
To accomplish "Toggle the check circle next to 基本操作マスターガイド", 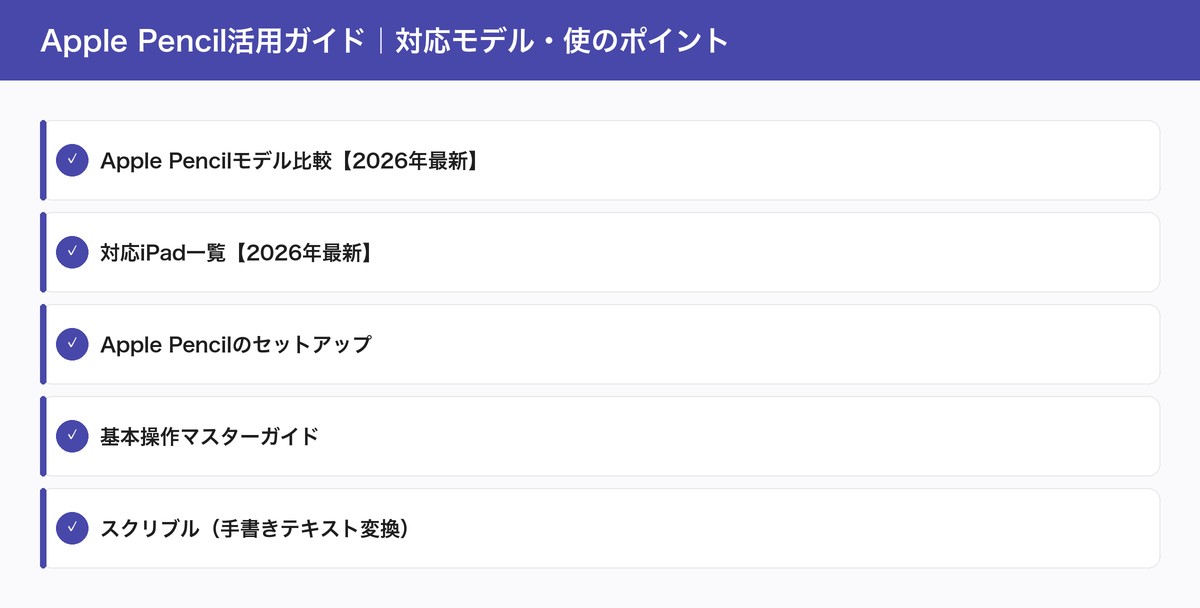I will coord(72,436).
